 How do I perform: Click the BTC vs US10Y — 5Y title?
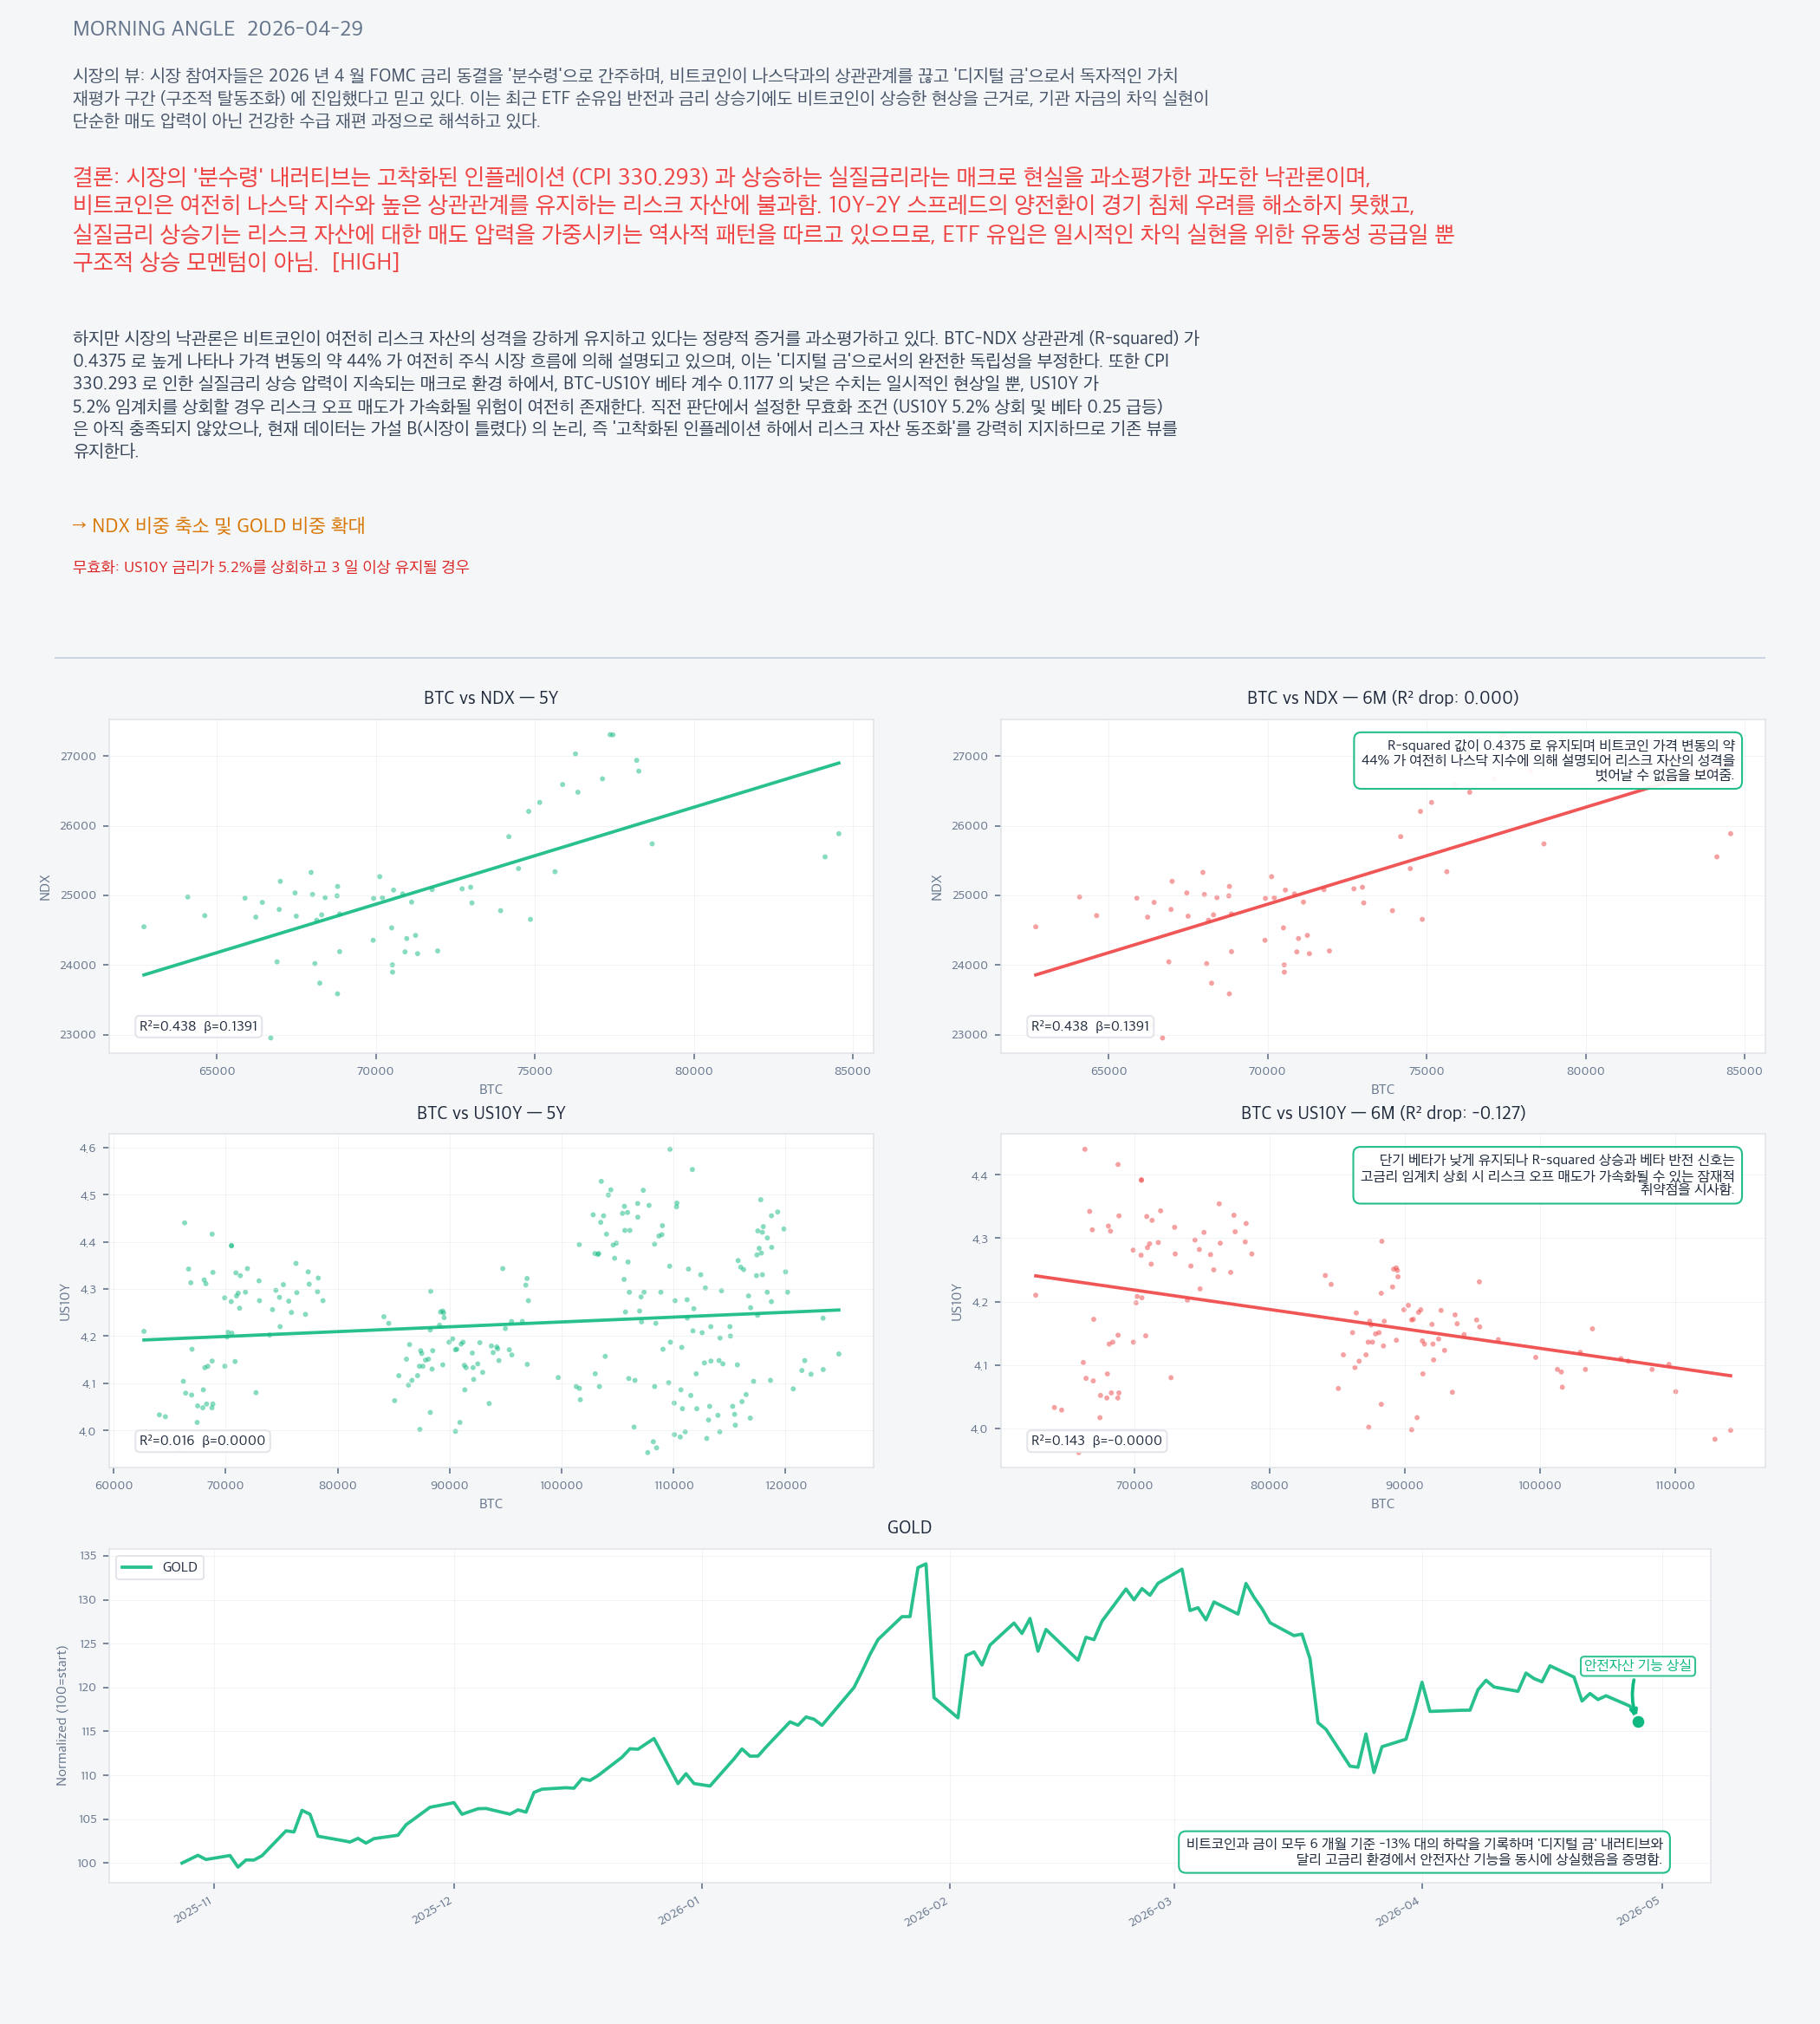tap(490, 1113)
